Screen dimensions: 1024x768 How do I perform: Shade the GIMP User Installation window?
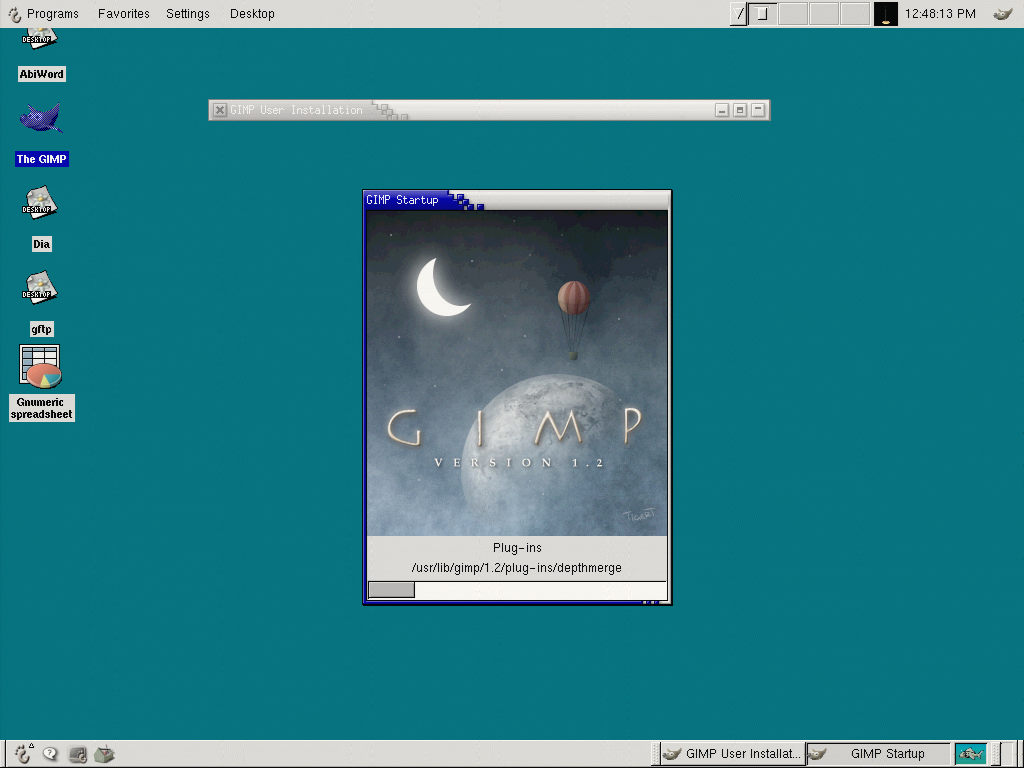(x=758, y=110)
